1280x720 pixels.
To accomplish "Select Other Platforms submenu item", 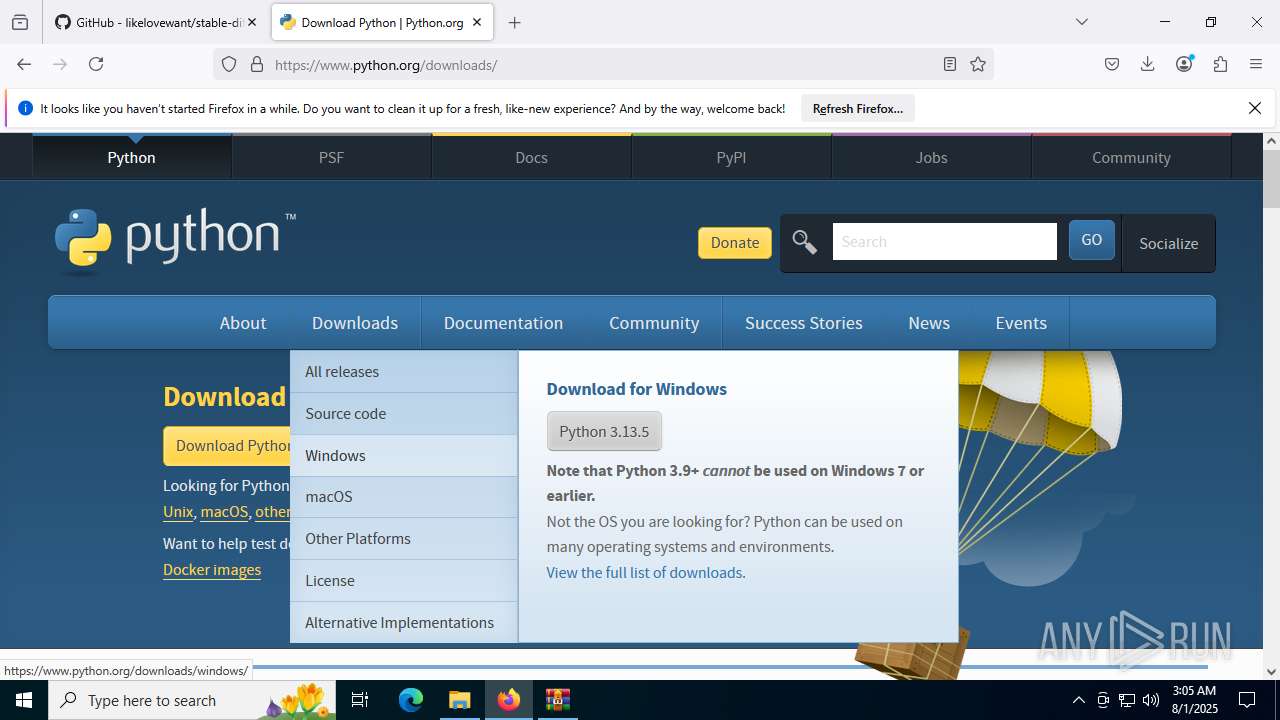I will [404, 539].
